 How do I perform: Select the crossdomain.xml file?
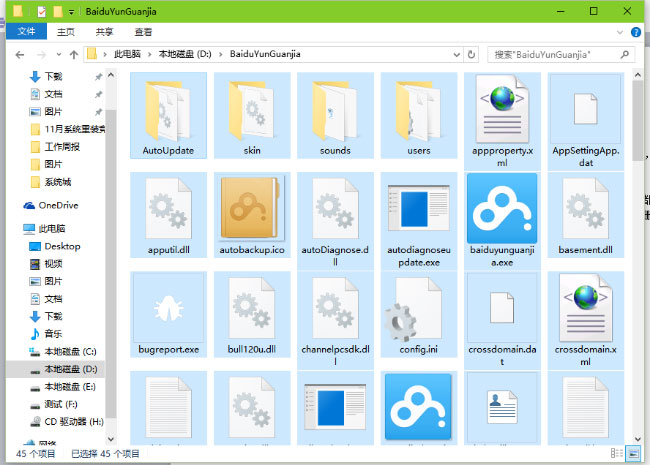click(585, 320)
